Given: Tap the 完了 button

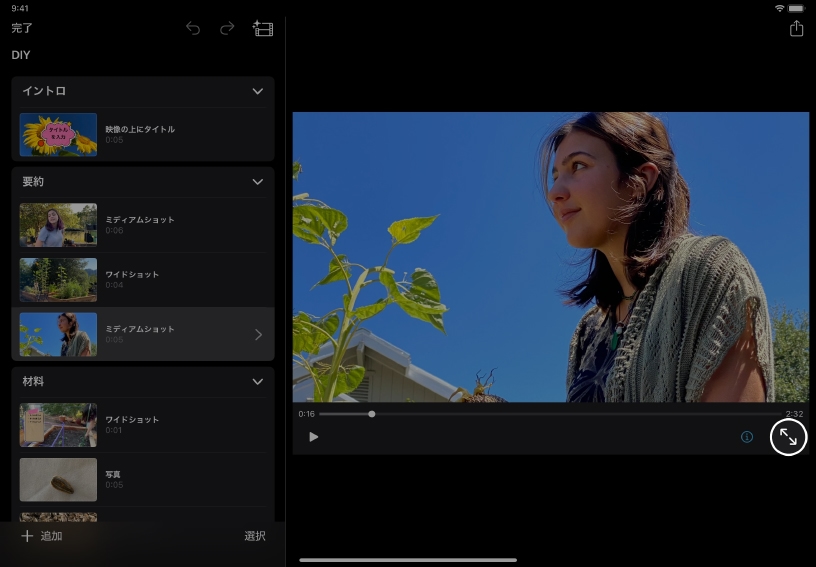Looking at the screenshot, I should pyautogui.click(x=22, y=29).
